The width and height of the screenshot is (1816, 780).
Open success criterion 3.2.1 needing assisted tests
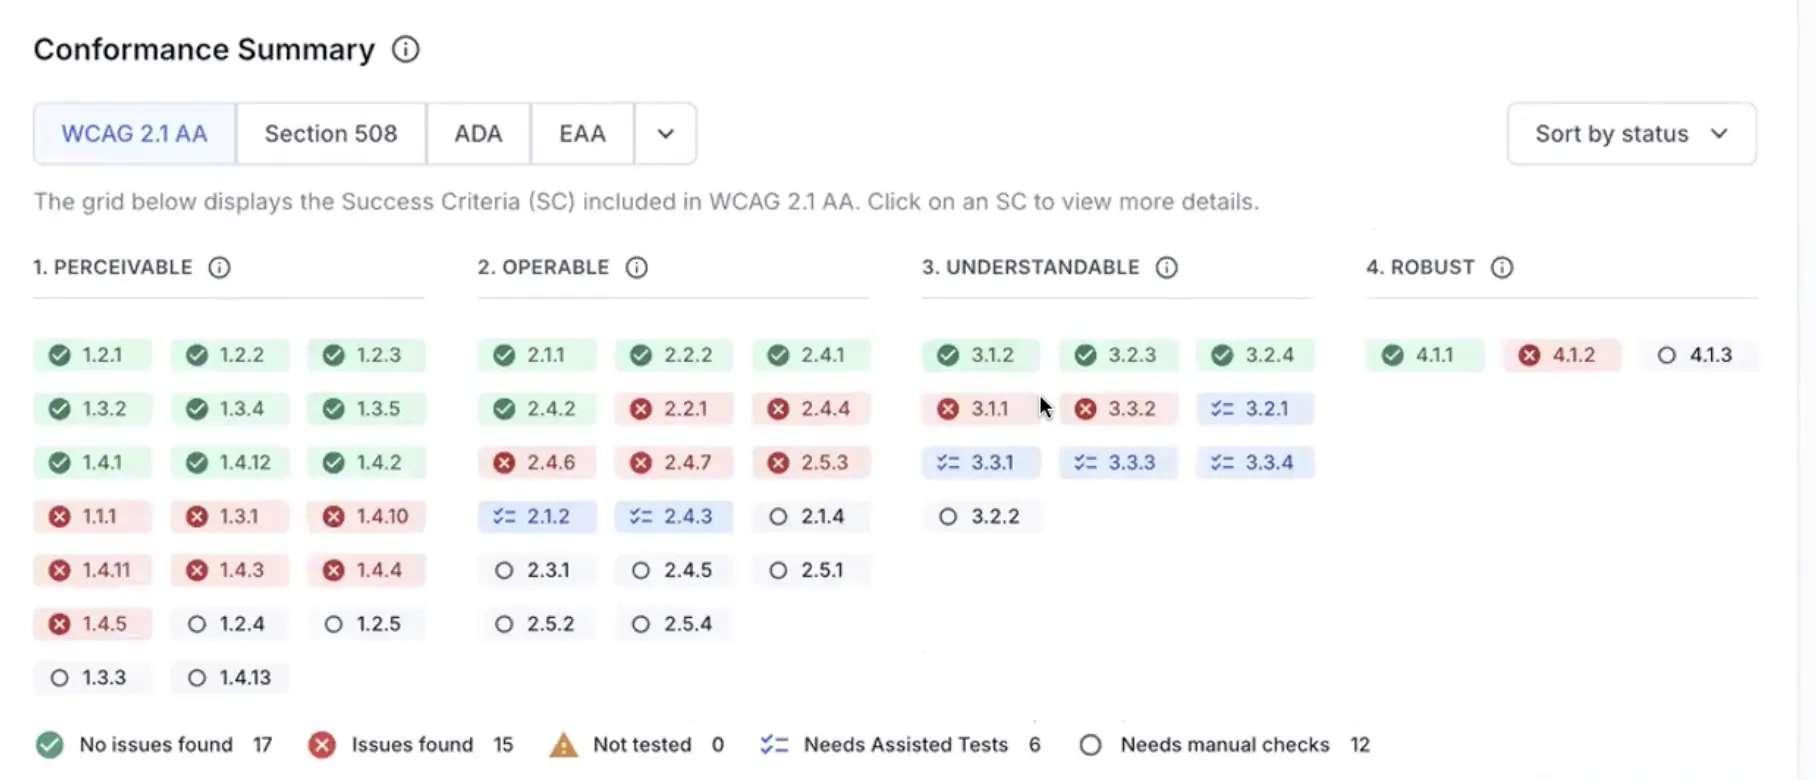tap(1255, 408)
